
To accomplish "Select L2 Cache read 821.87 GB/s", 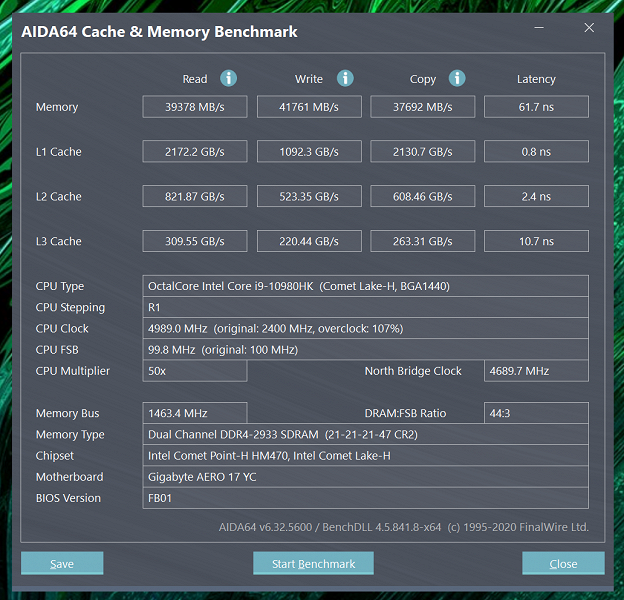I will pyautogui.click(x=195, y=196).
